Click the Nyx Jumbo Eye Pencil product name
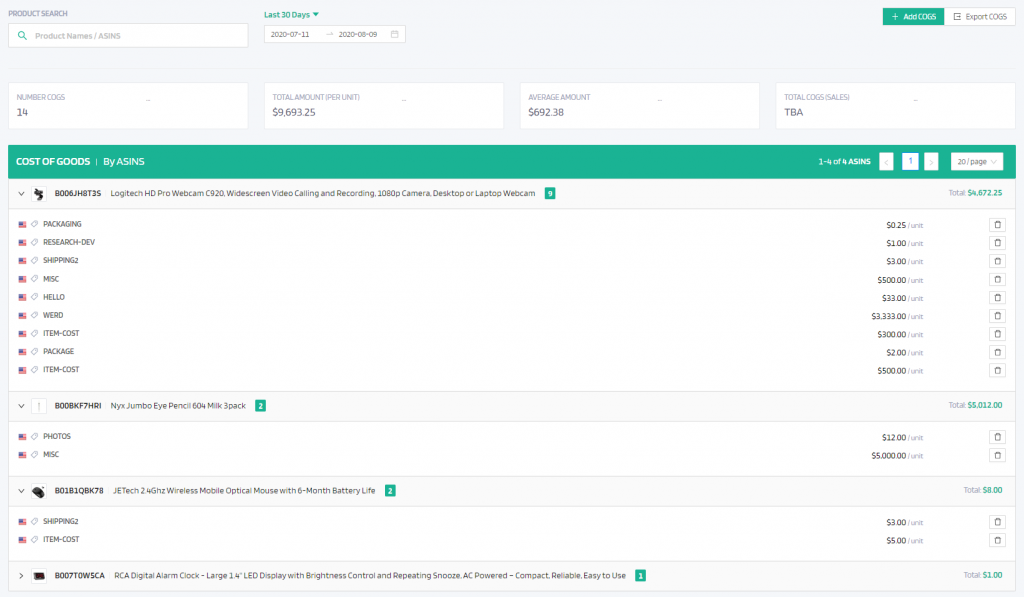The width and height of the screenshot is (1024, 597). [x=178, y=406]
